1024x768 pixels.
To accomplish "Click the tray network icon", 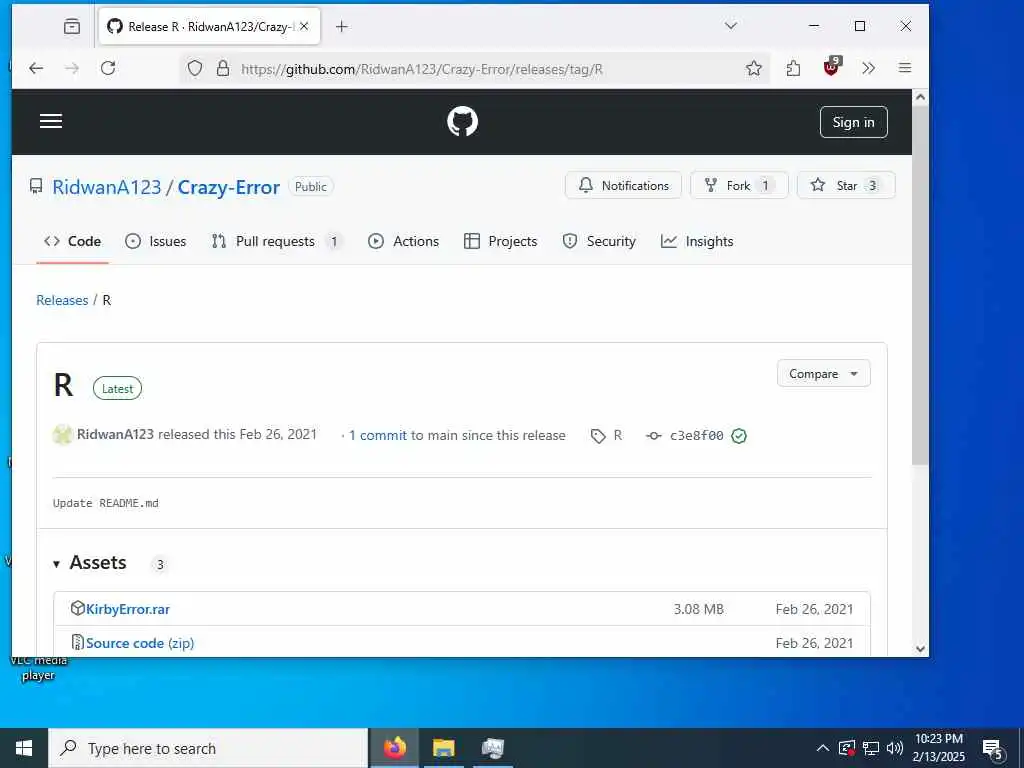I will coord(871,748).
